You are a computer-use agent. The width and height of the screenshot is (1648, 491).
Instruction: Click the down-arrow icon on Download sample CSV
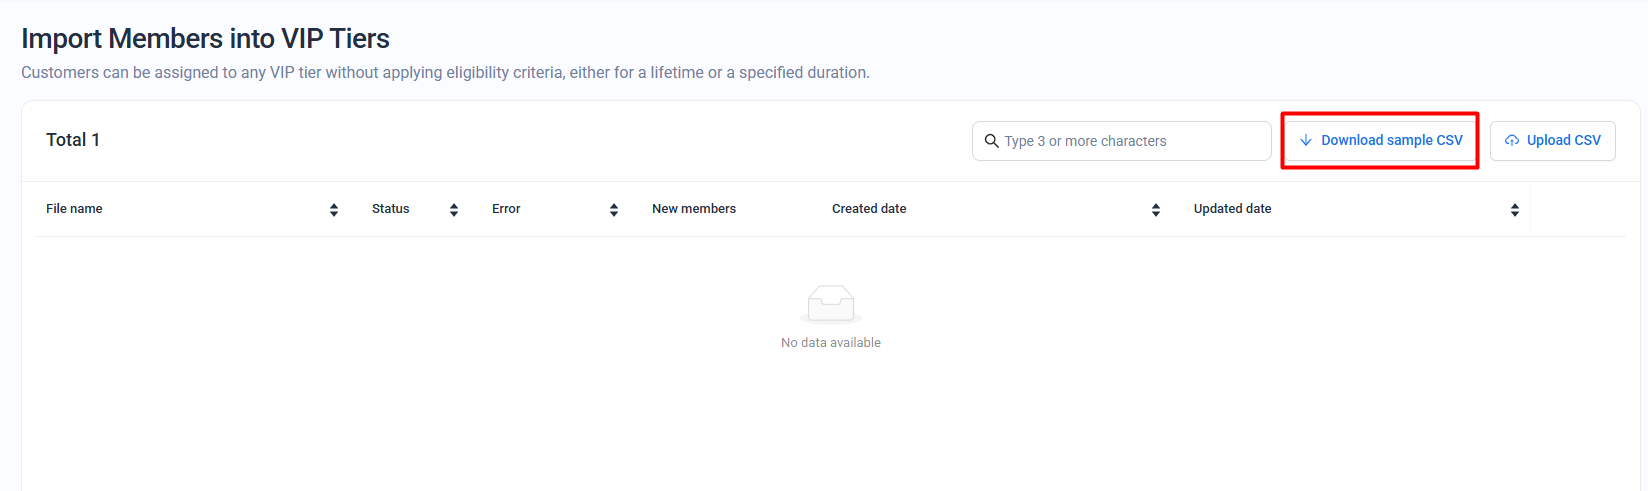pos(1306,141)
